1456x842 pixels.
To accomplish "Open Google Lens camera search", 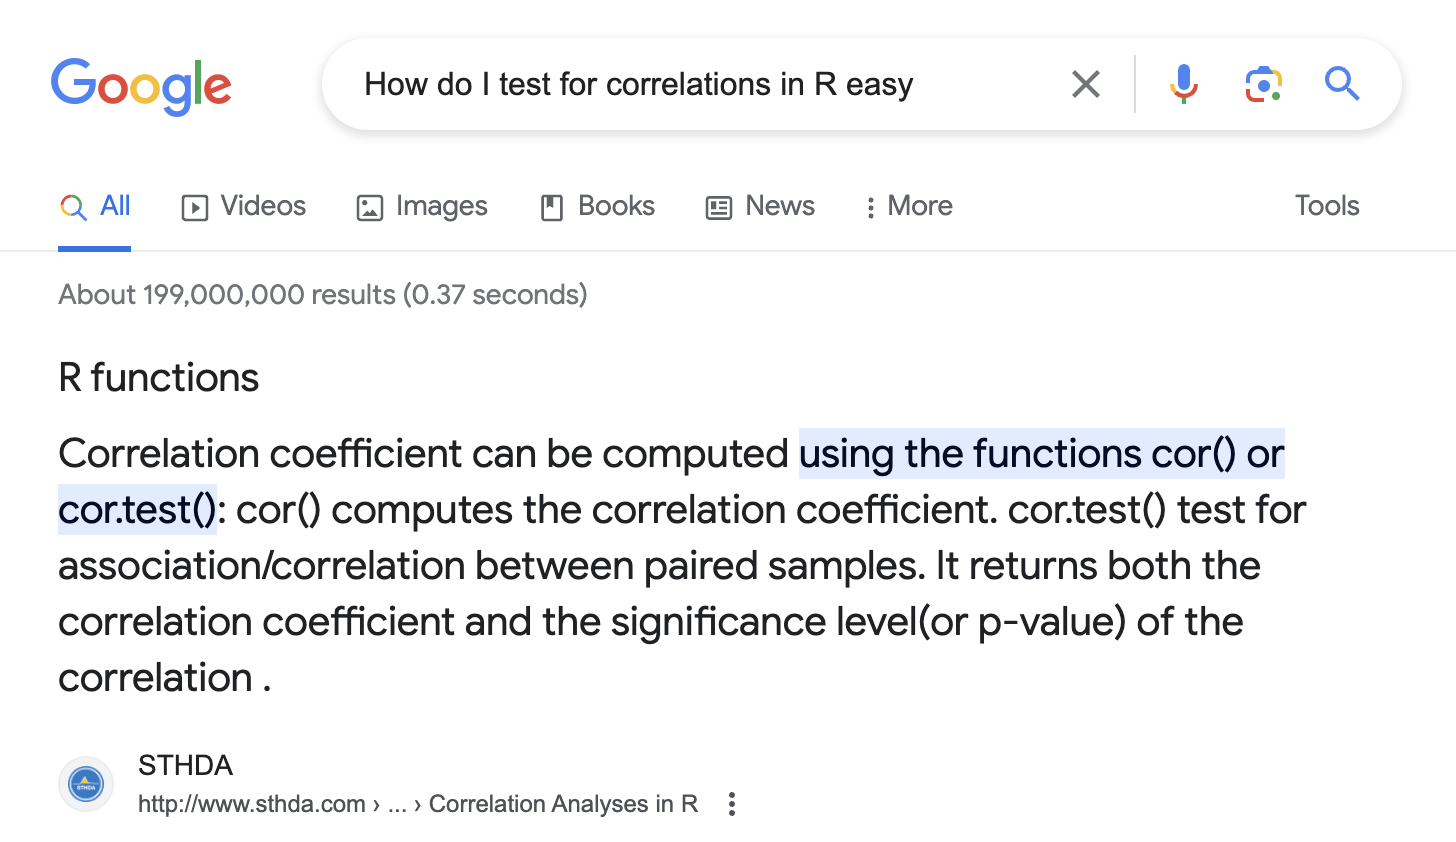I will tap(1263, 84).
